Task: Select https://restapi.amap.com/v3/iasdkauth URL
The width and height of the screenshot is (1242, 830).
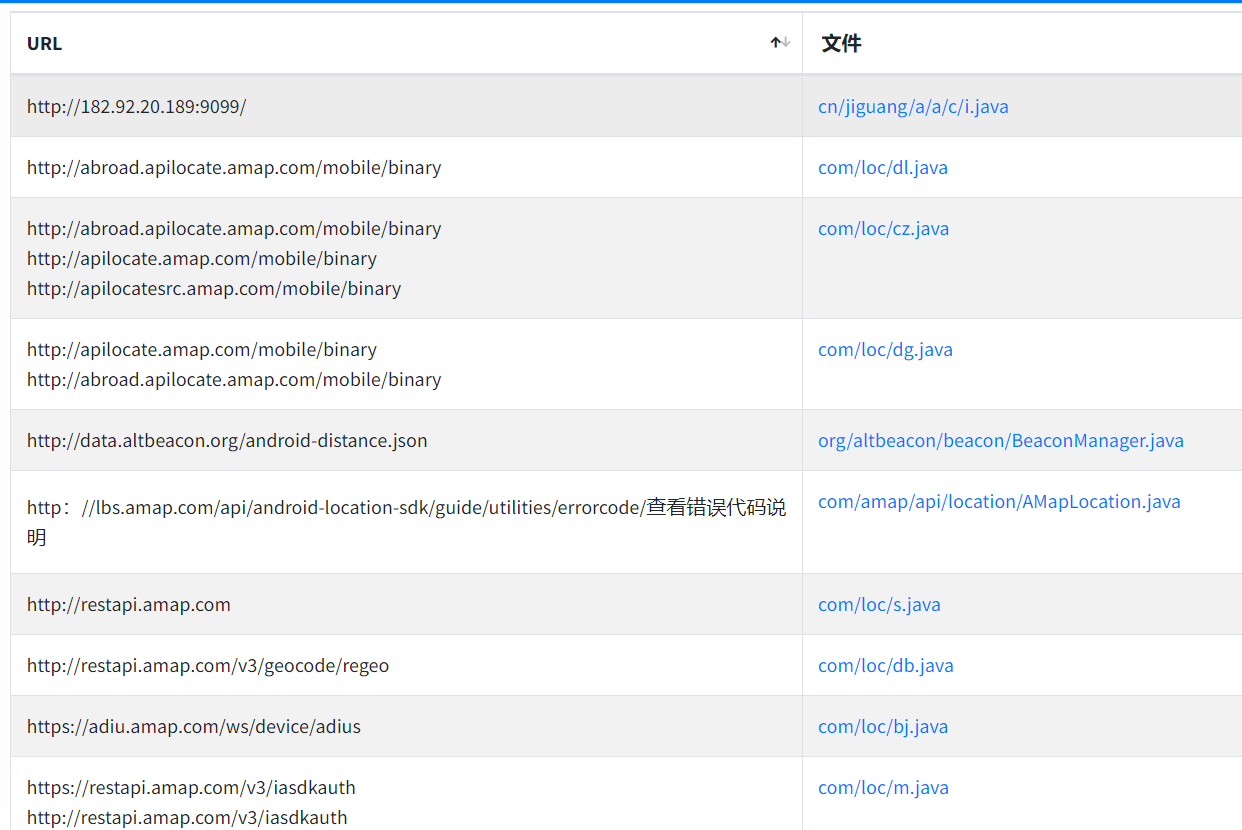Action: click(x=191, y=787)
